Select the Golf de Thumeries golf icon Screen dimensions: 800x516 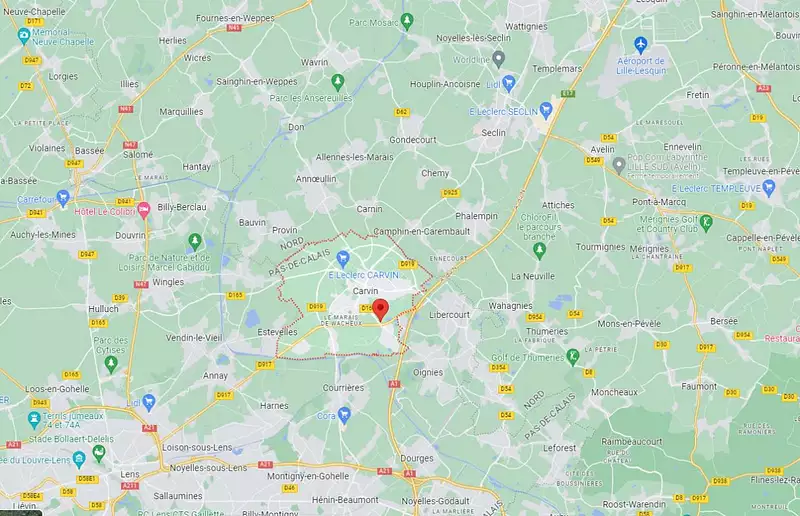[573, 356]
